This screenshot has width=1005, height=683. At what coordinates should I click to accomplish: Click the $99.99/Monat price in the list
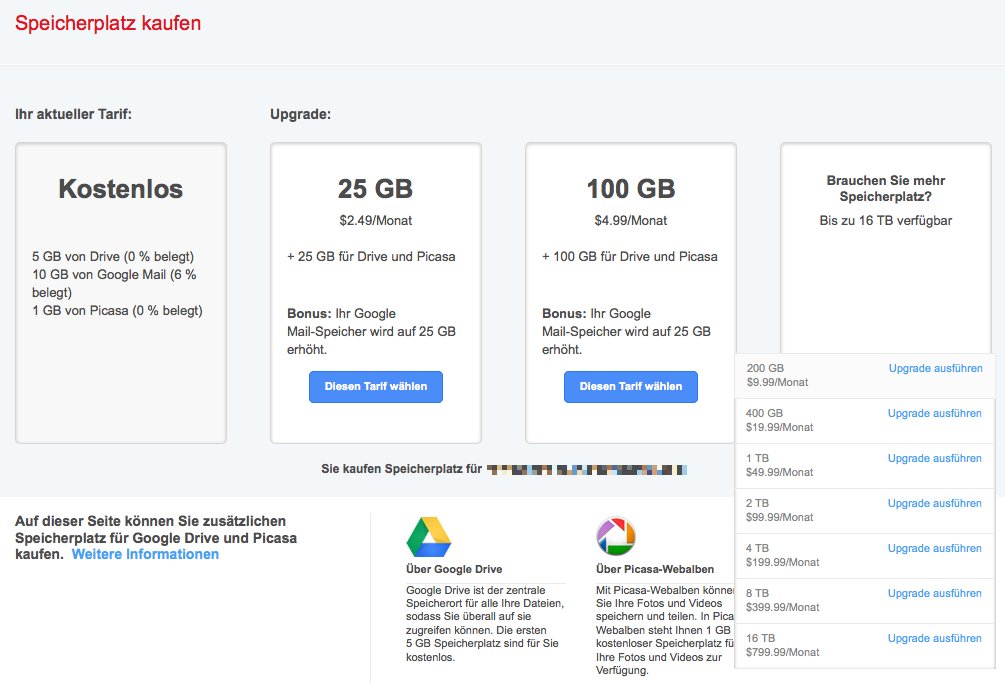point(779,517)
